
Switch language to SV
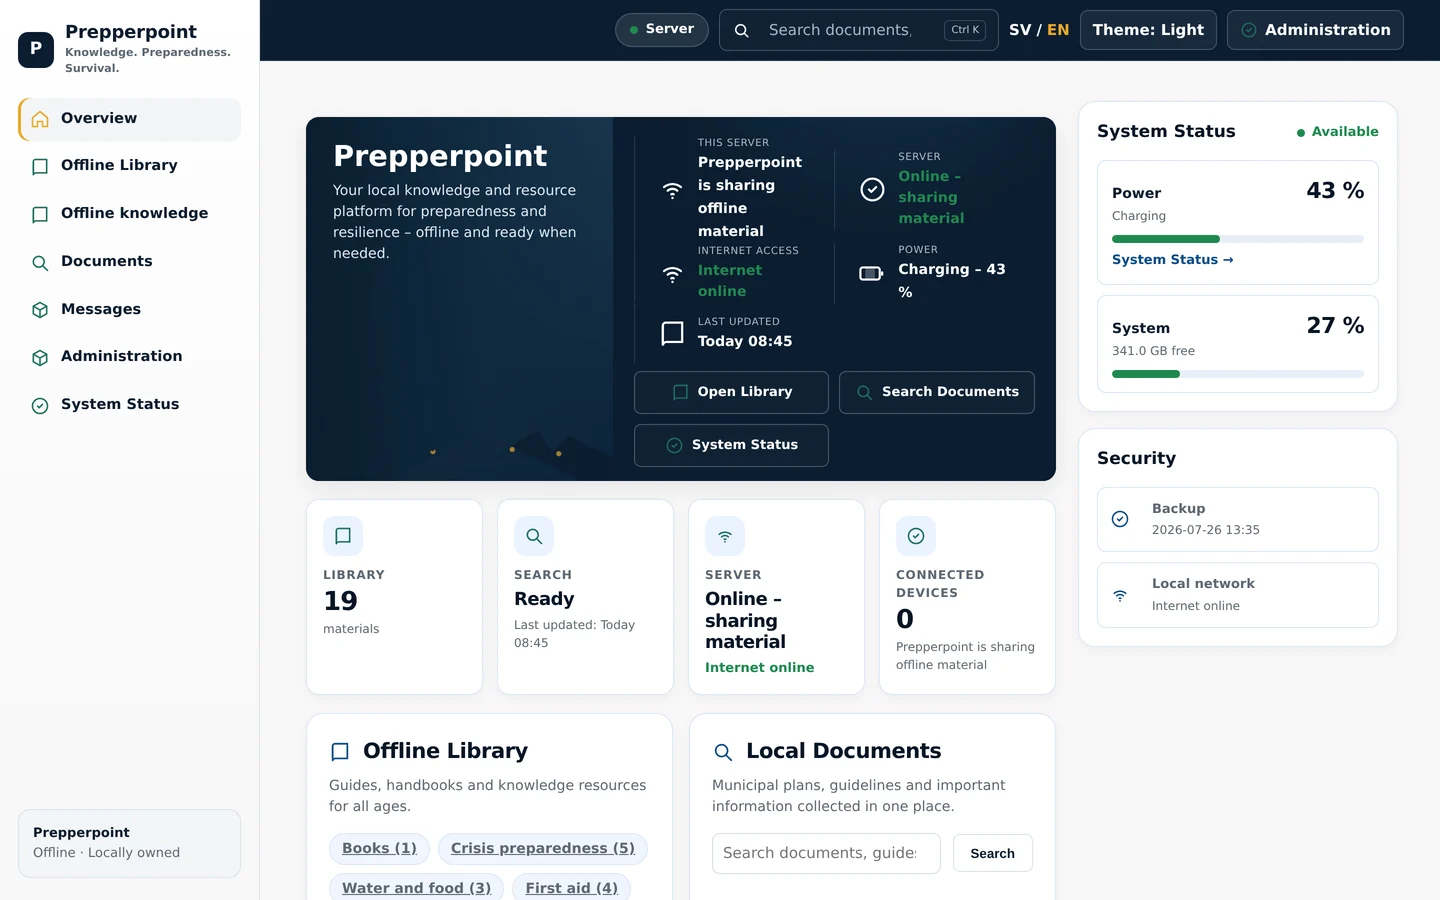point(1020,30)
